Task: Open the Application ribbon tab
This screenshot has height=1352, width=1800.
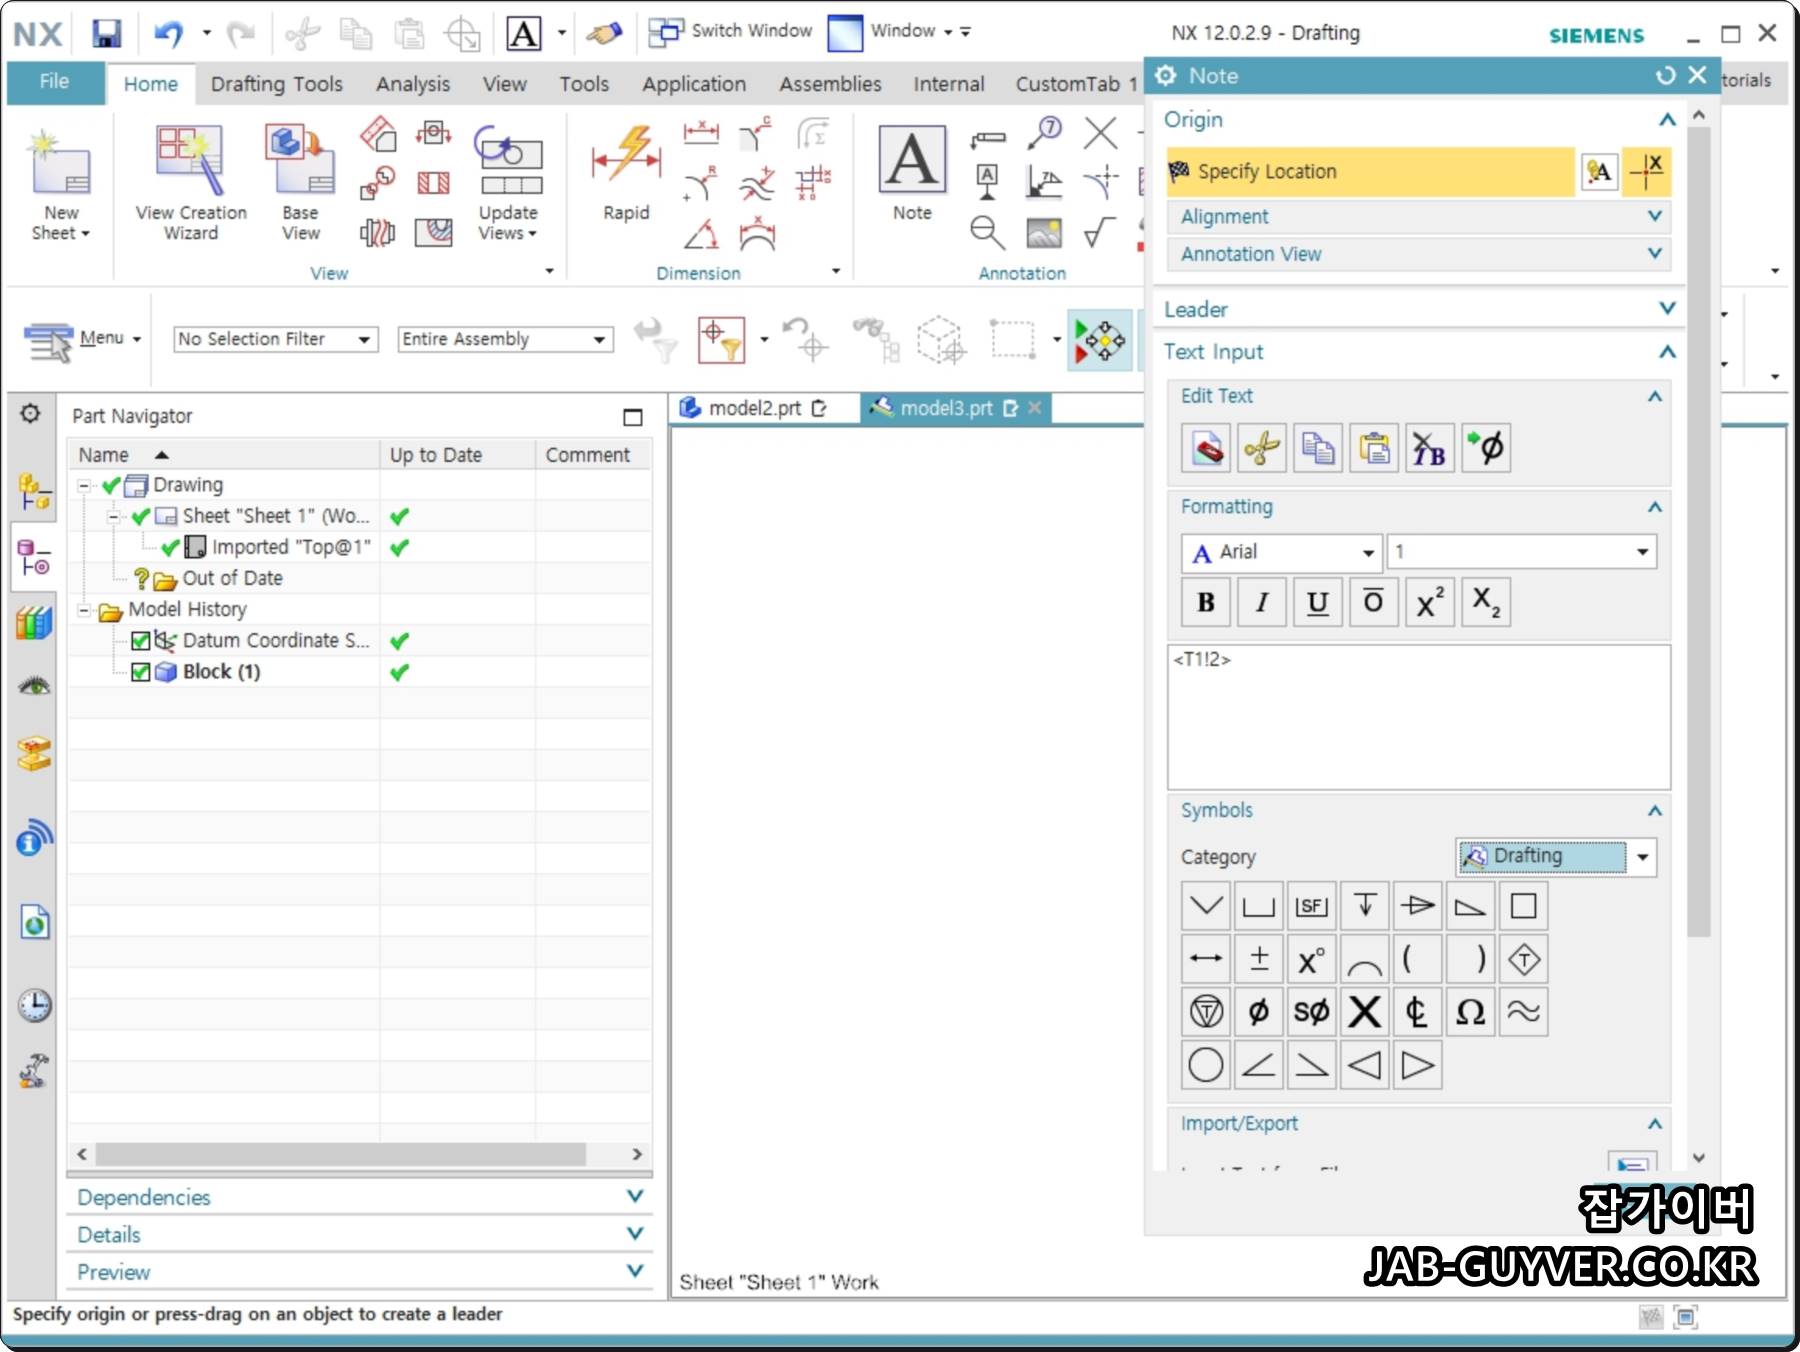Action: 694,84
